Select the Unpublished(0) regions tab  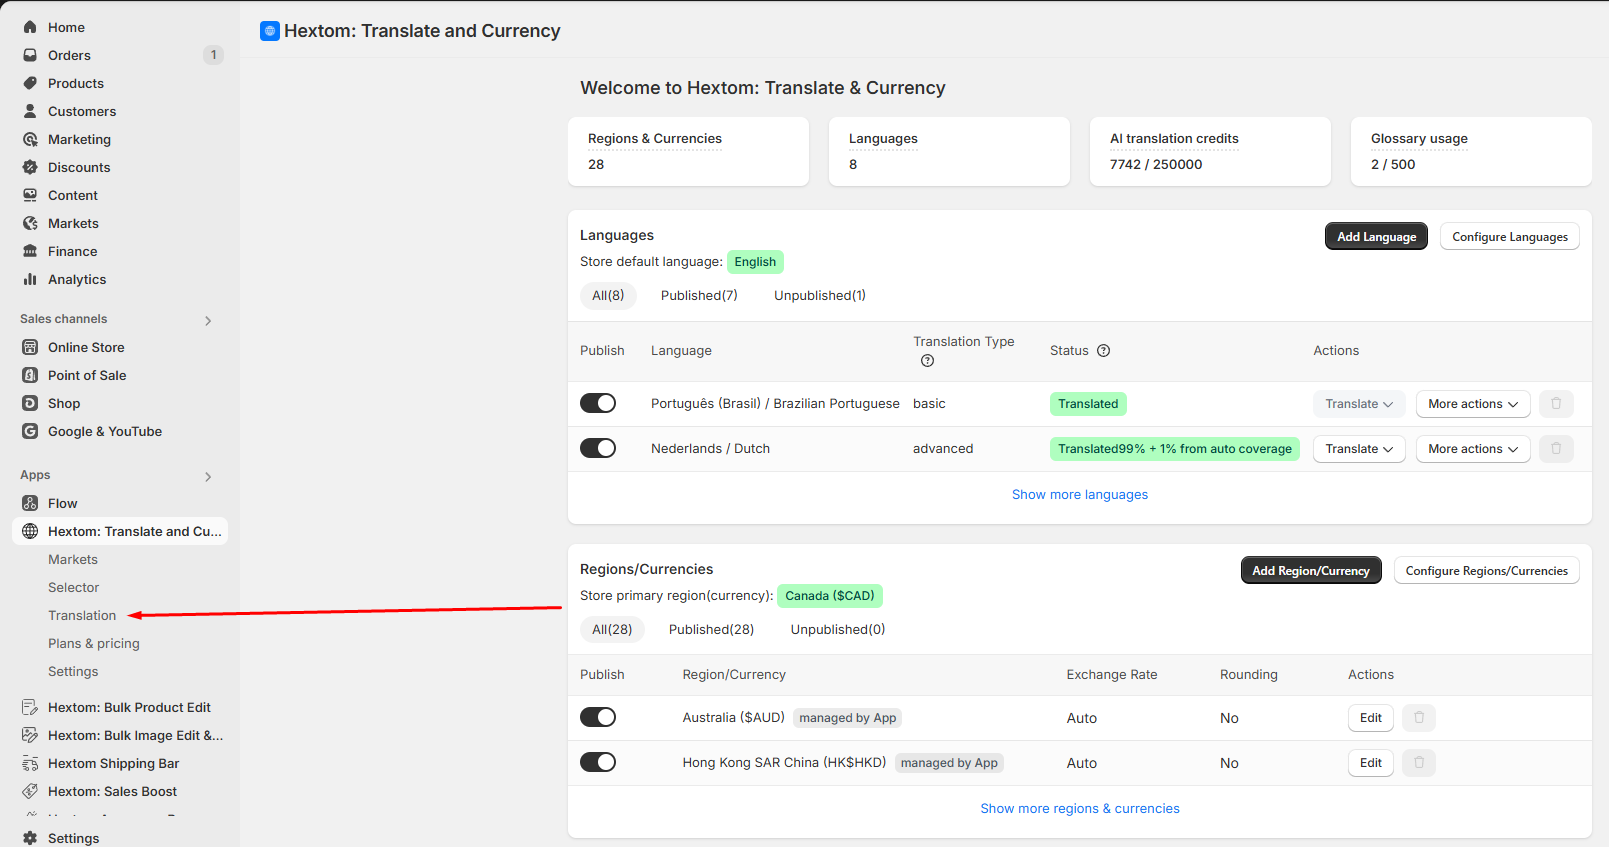click(838, 630)
